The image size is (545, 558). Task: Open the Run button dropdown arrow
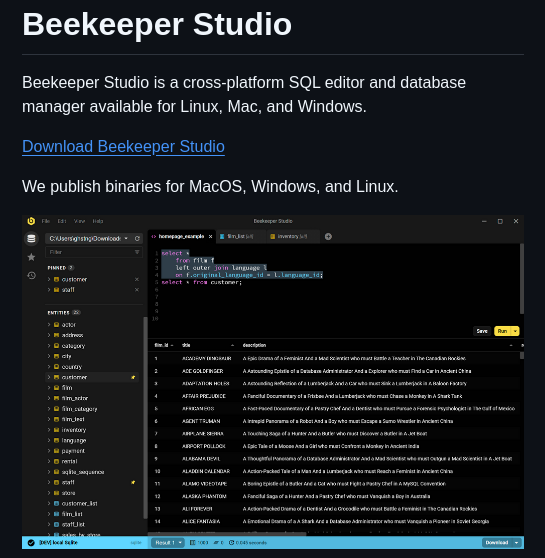coord(515,331)
